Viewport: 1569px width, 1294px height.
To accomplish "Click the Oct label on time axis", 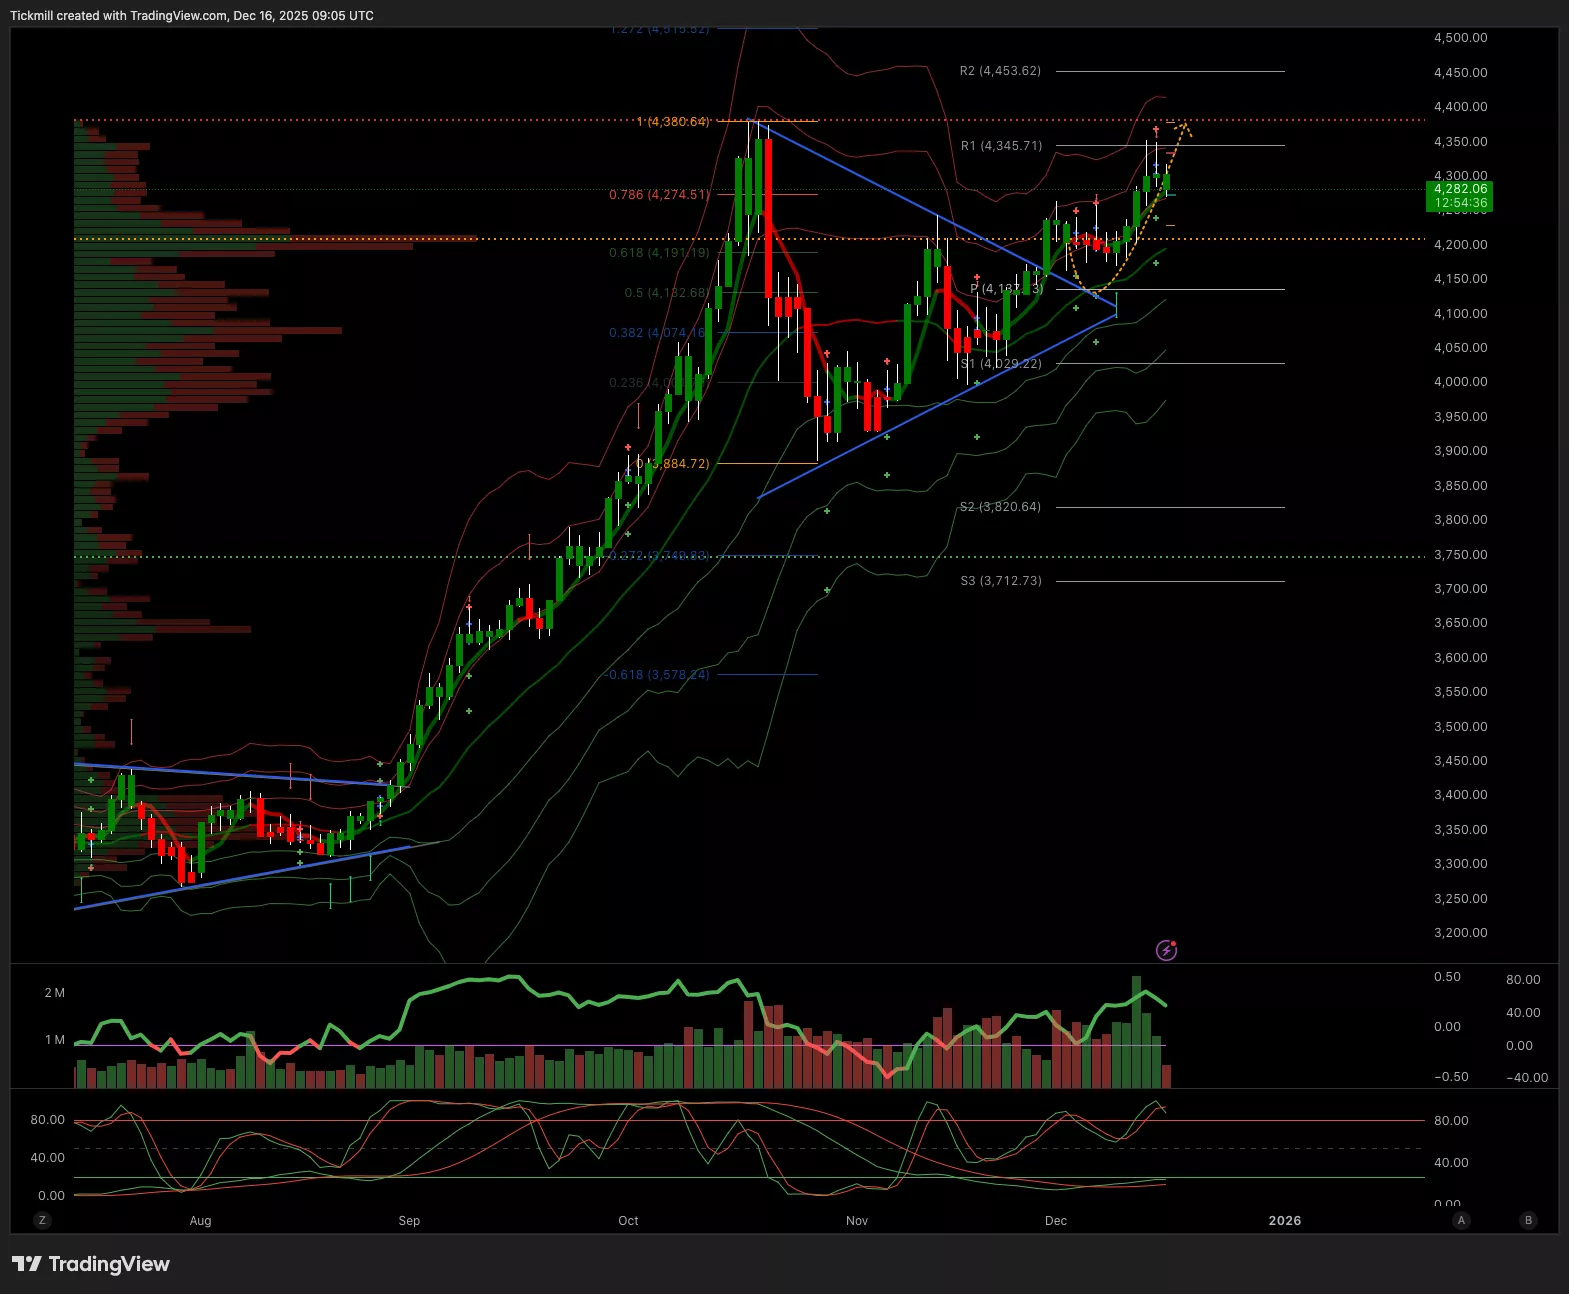I will pyautogui.click(x=628, y=1220).
